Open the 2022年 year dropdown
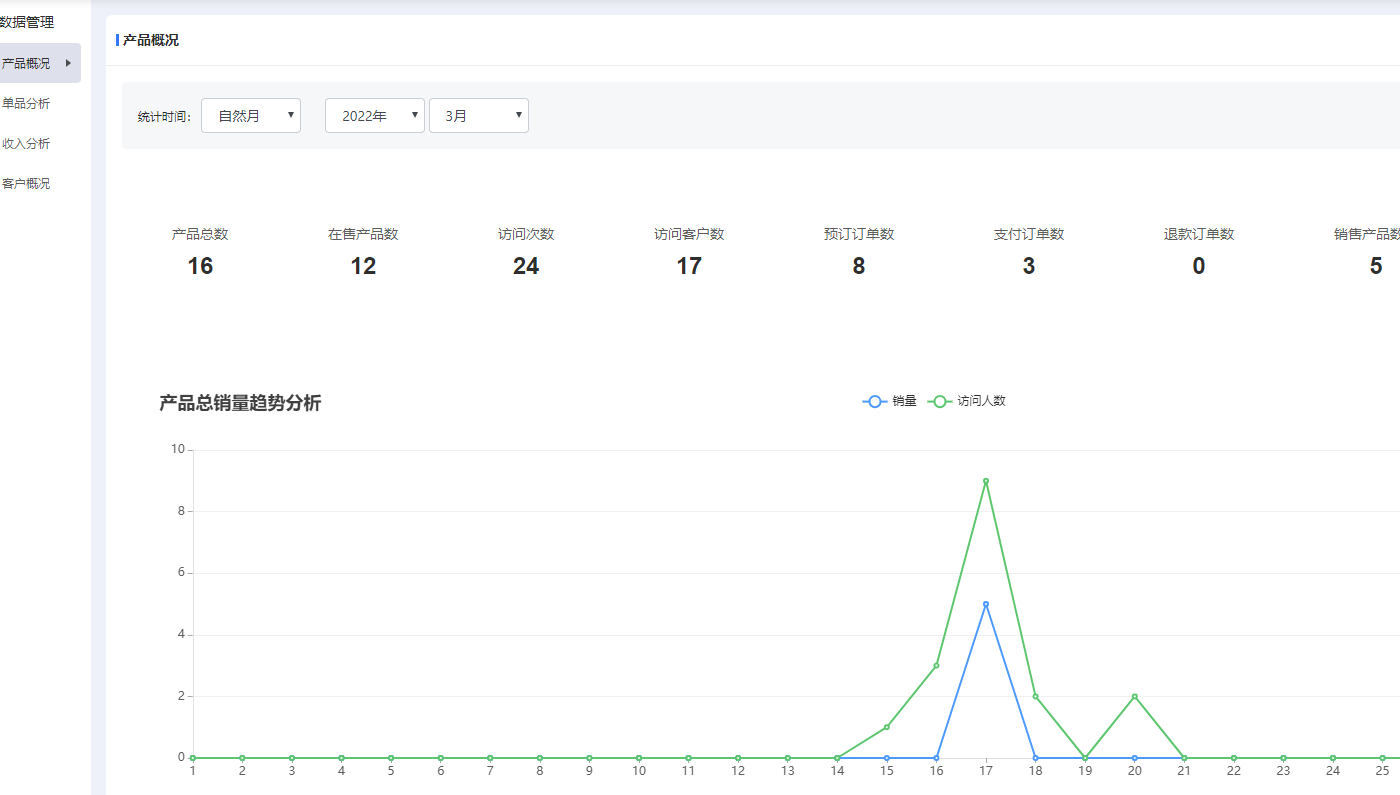Screen dimensions: 1400x795 click(375, 115)
